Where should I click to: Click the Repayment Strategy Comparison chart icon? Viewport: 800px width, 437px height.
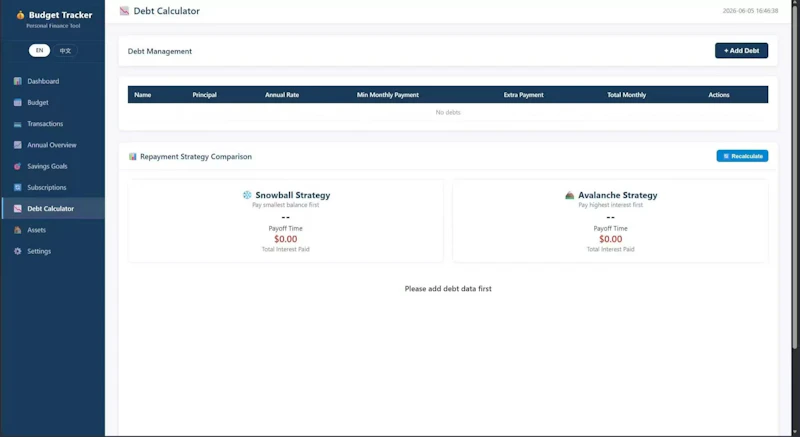(133, 157)
